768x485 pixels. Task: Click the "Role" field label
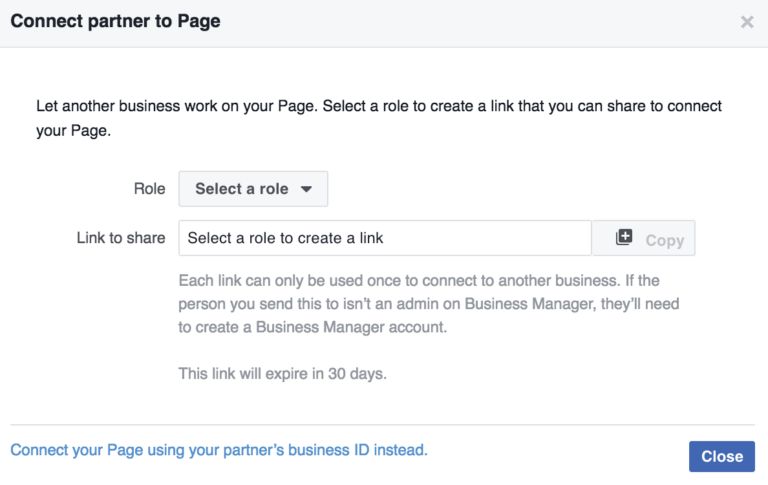point(149,189)
